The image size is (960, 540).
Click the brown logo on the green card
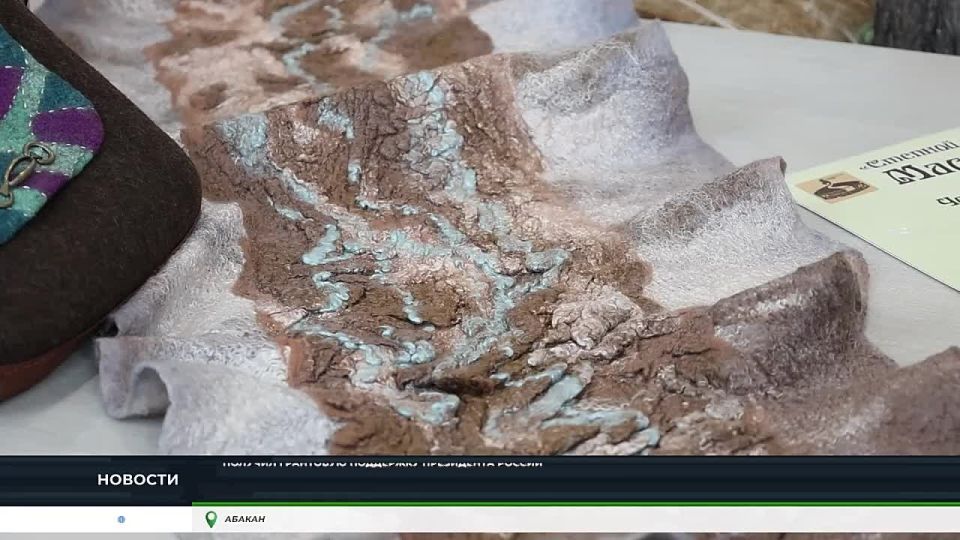point(836,187)
